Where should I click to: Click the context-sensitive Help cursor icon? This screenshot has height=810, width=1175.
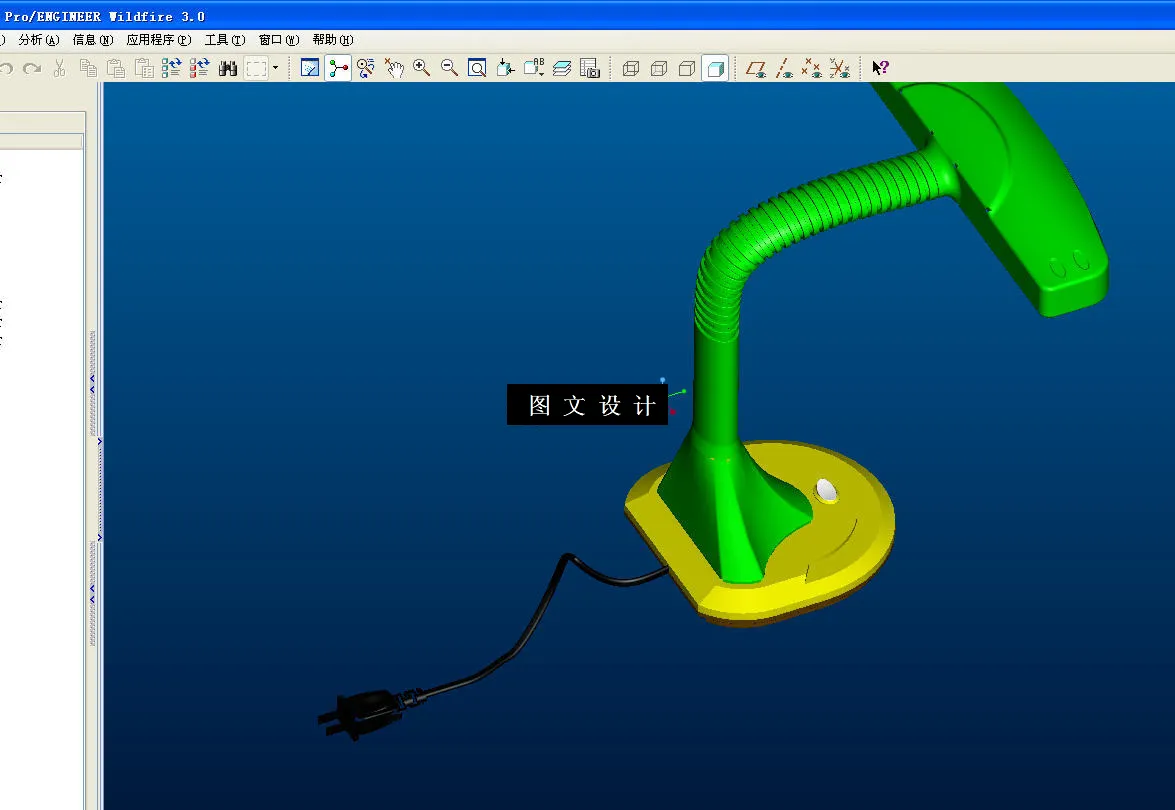(881, 68)
